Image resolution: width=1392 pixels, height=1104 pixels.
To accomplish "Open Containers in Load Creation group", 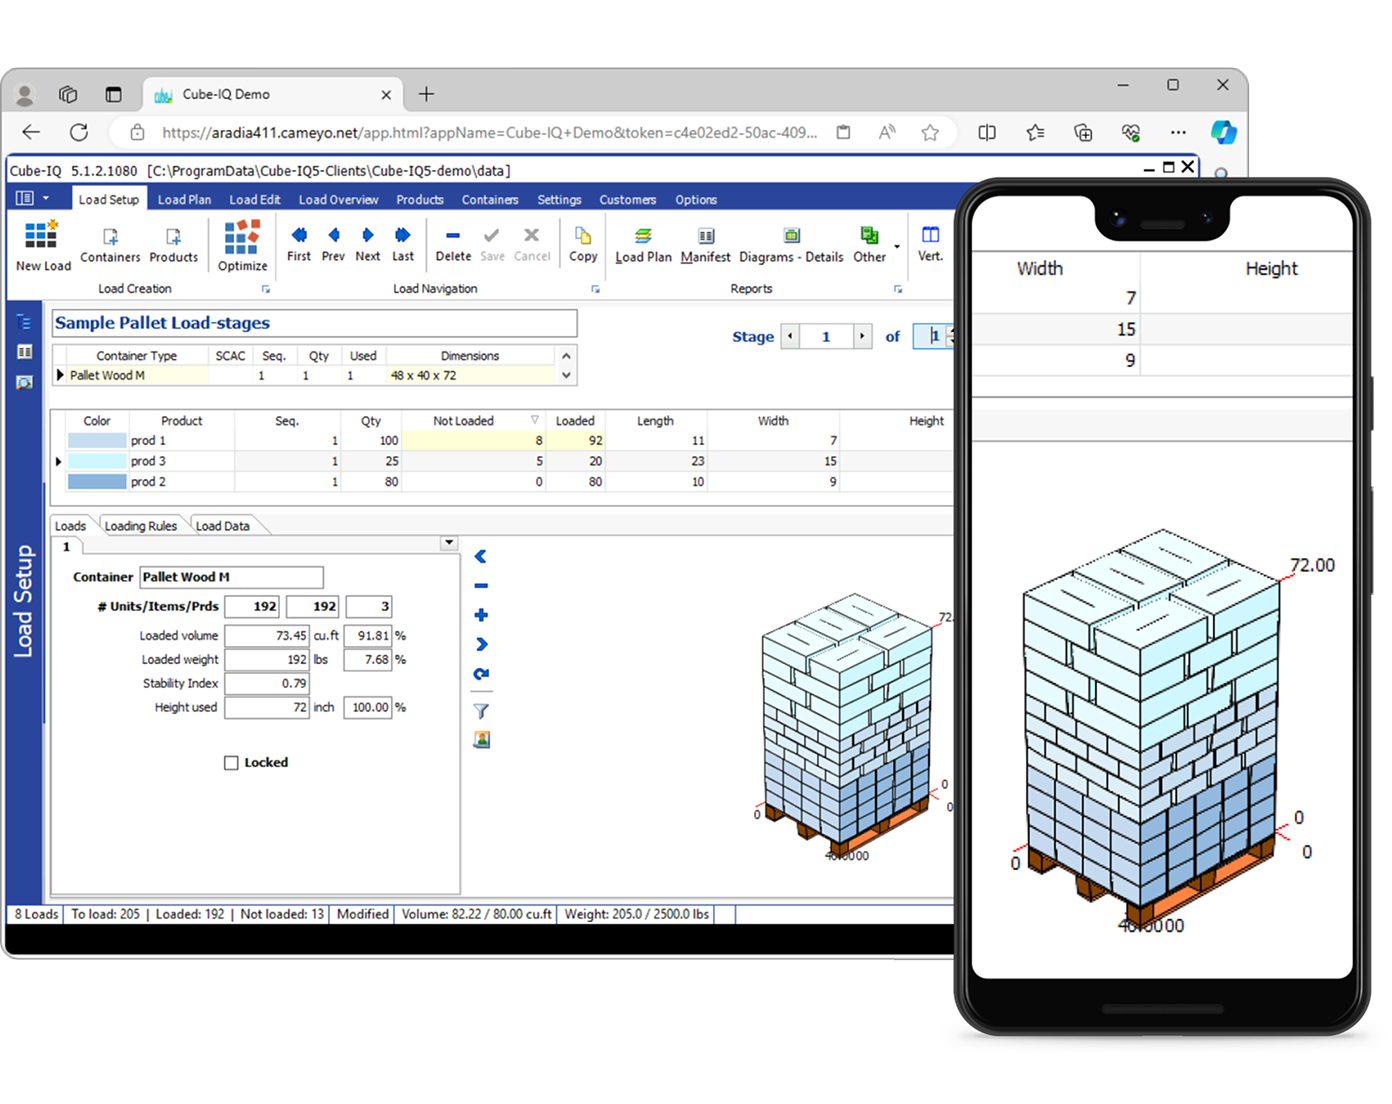I will tap(110, 246).
